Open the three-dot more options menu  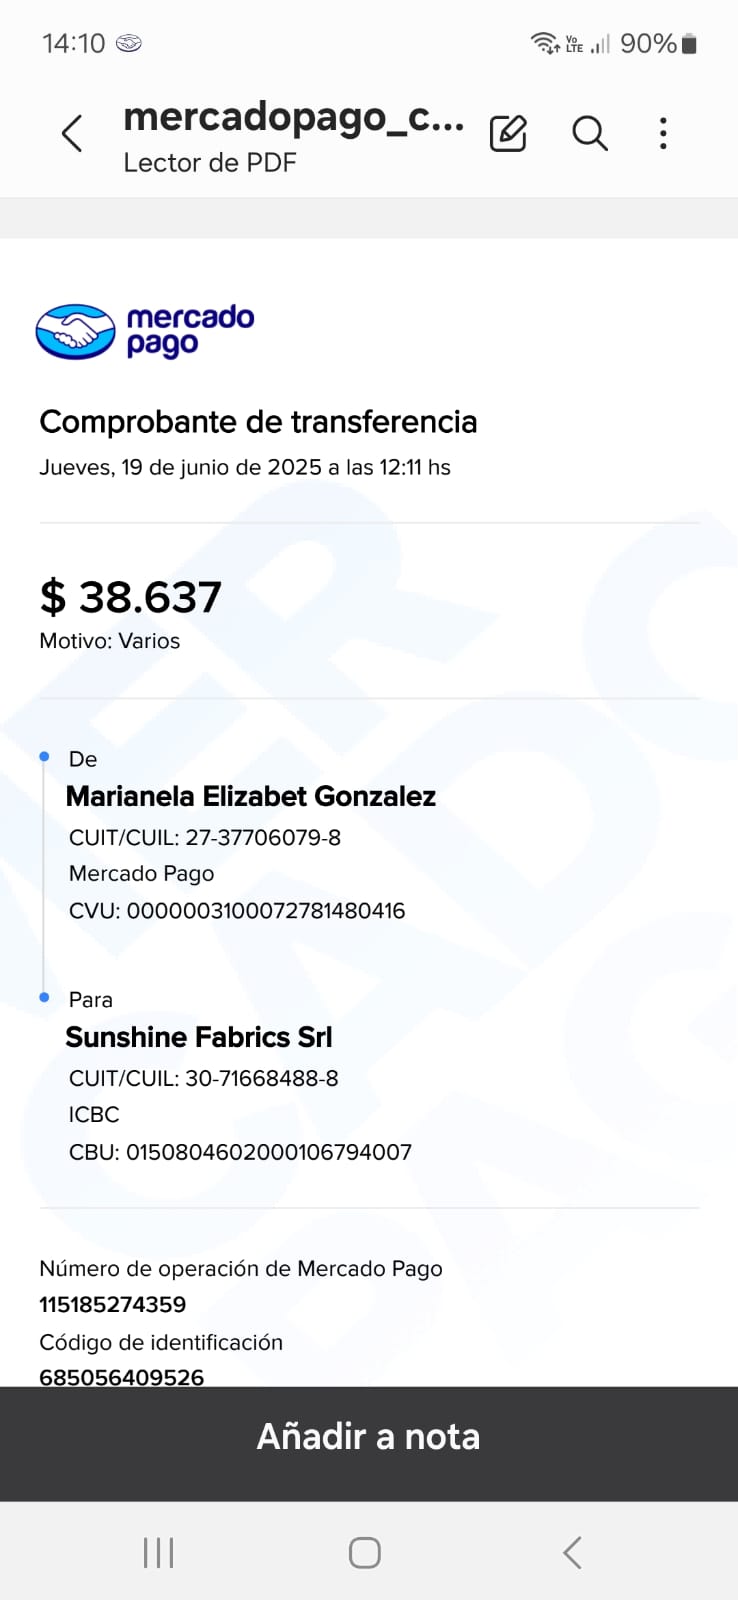pos(663,133)
